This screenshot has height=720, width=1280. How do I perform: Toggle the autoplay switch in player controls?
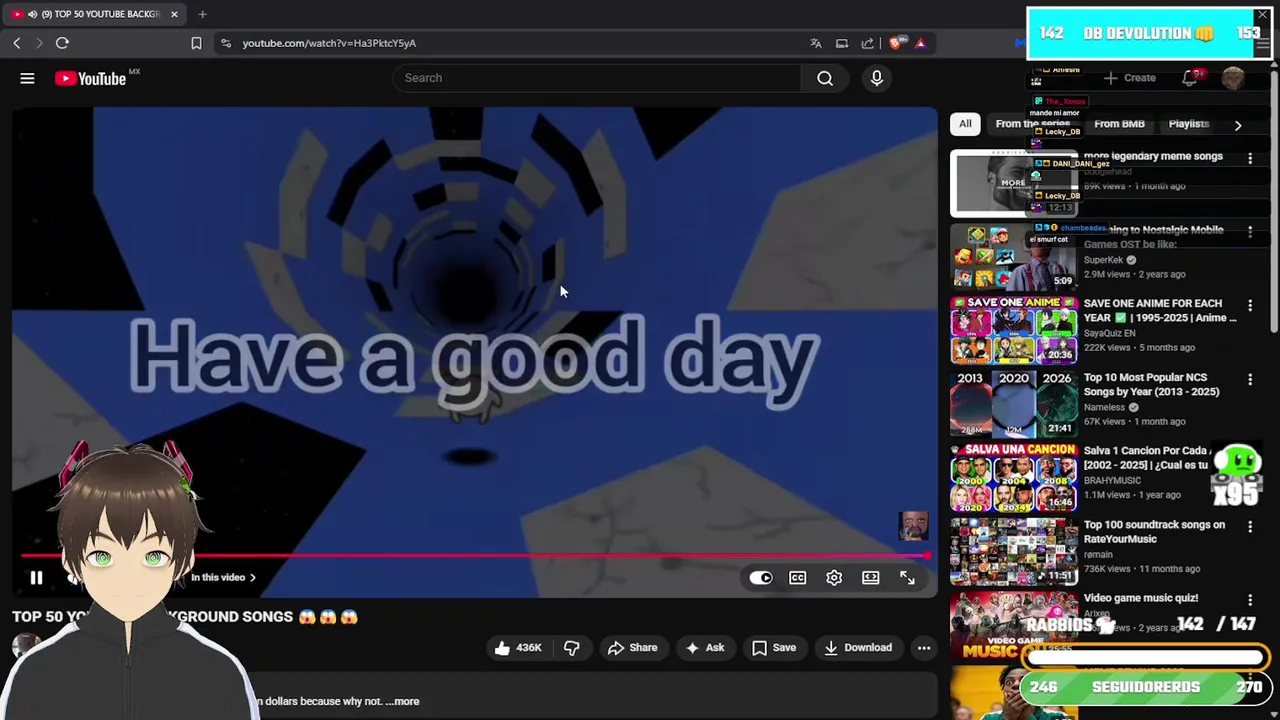tap(761, 577)
